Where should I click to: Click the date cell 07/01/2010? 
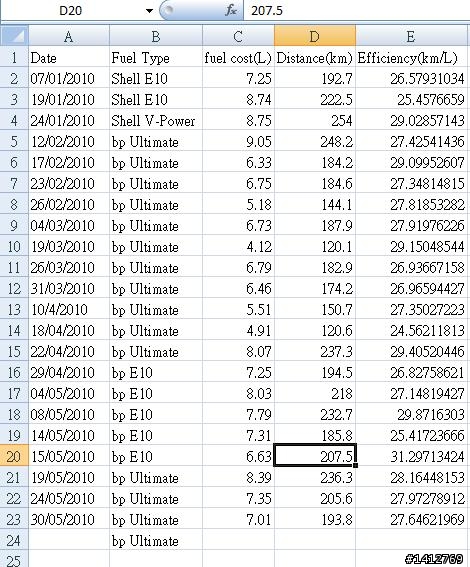69,78
